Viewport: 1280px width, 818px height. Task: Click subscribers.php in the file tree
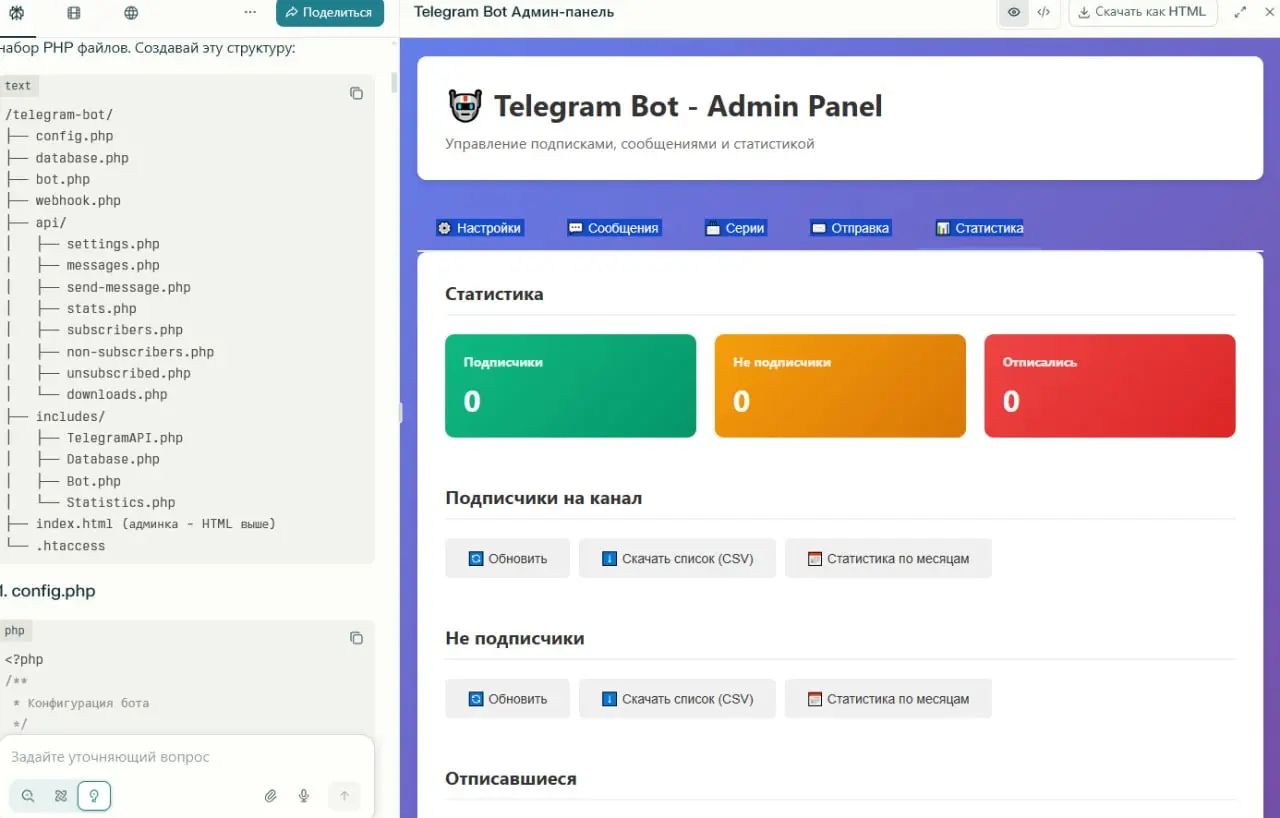click(125, 330)
